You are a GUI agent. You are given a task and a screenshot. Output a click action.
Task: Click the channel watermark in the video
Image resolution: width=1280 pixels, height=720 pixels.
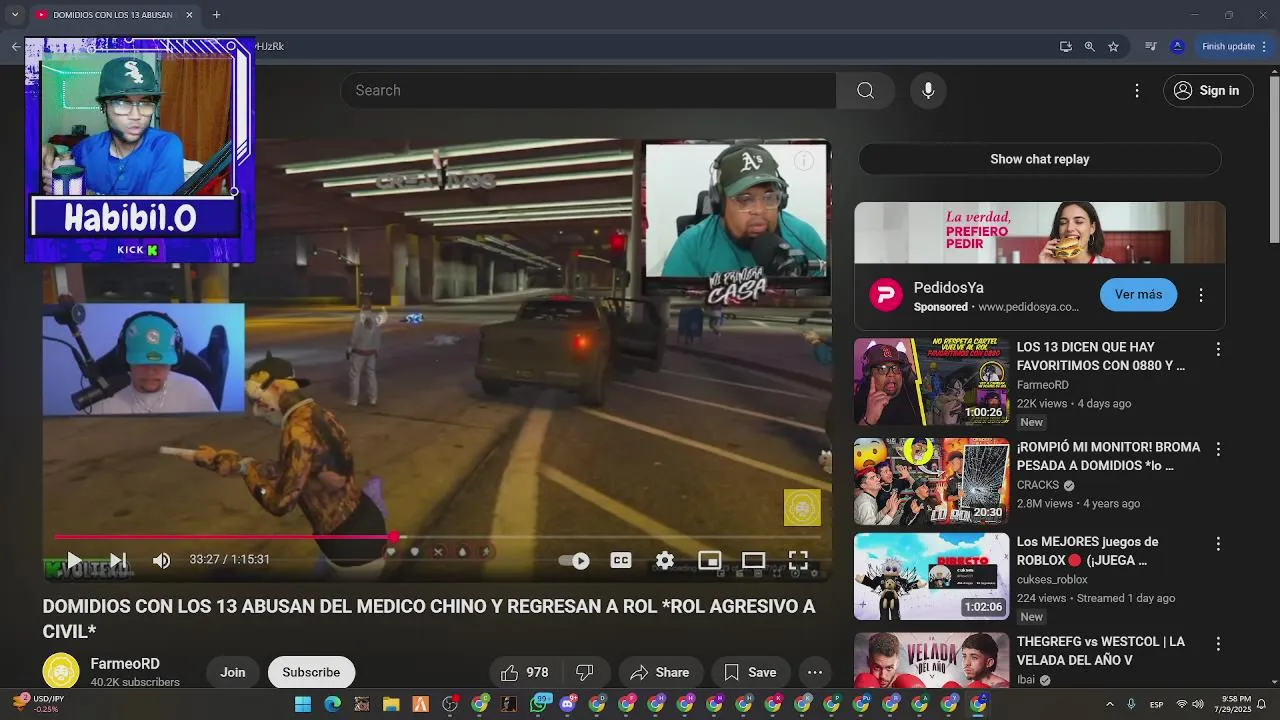tap(802, 508)
